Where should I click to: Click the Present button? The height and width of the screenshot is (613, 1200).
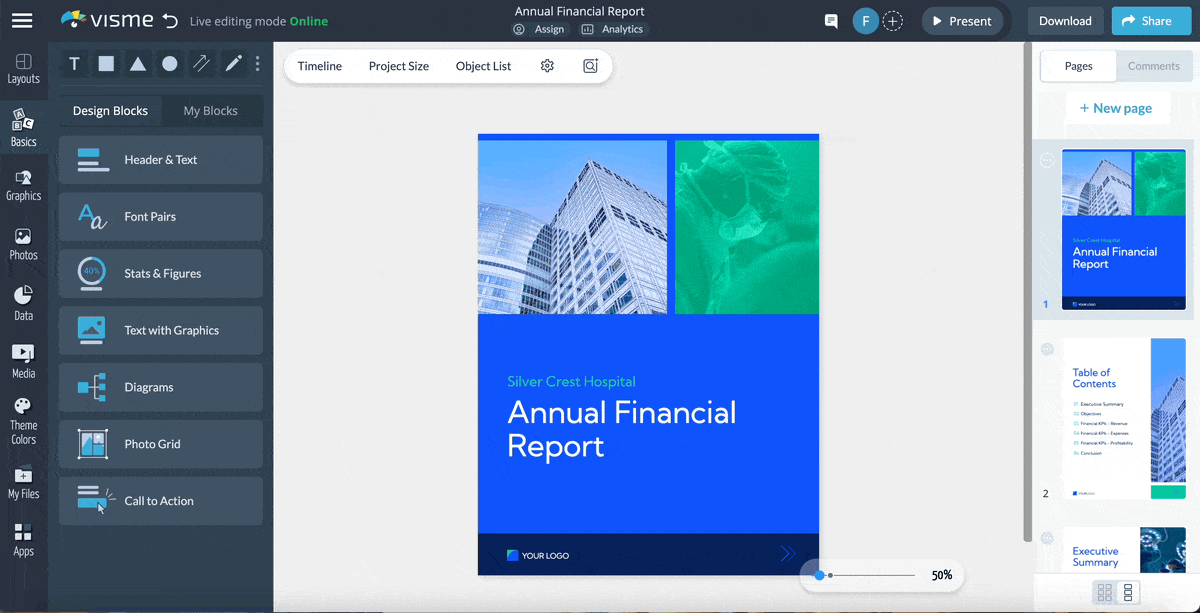click(x=962, y=20)
